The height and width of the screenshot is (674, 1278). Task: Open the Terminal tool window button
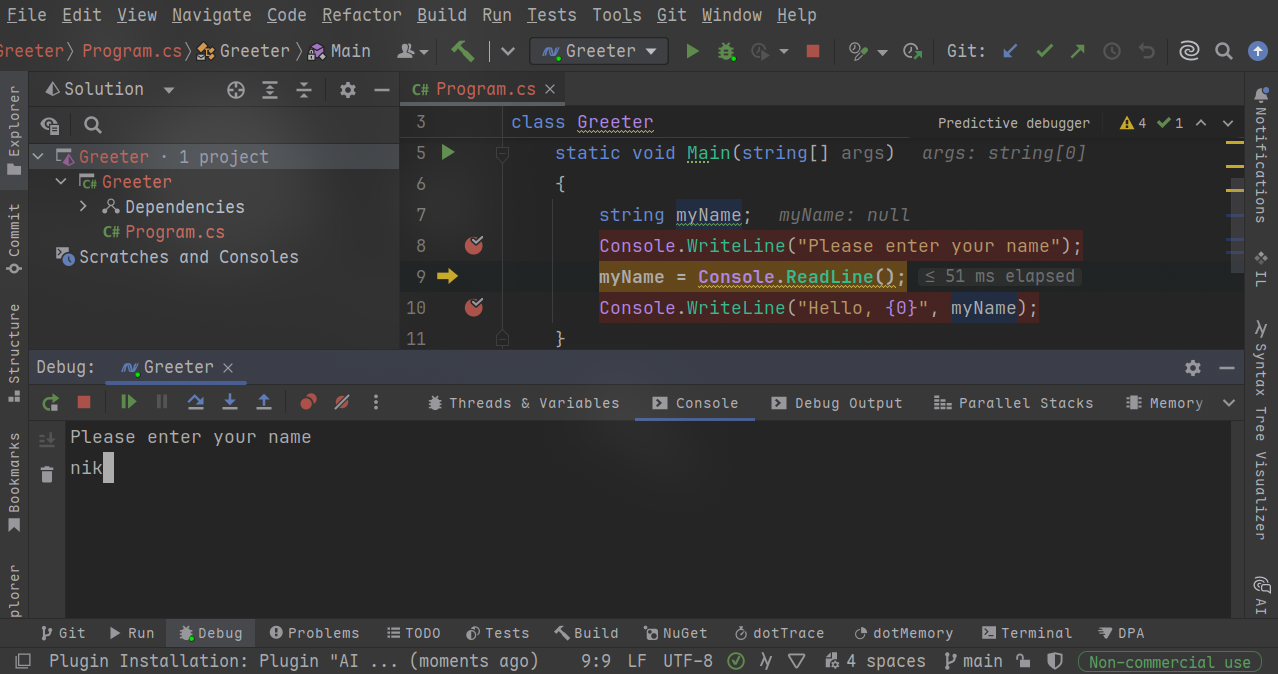click(1026, 633)
